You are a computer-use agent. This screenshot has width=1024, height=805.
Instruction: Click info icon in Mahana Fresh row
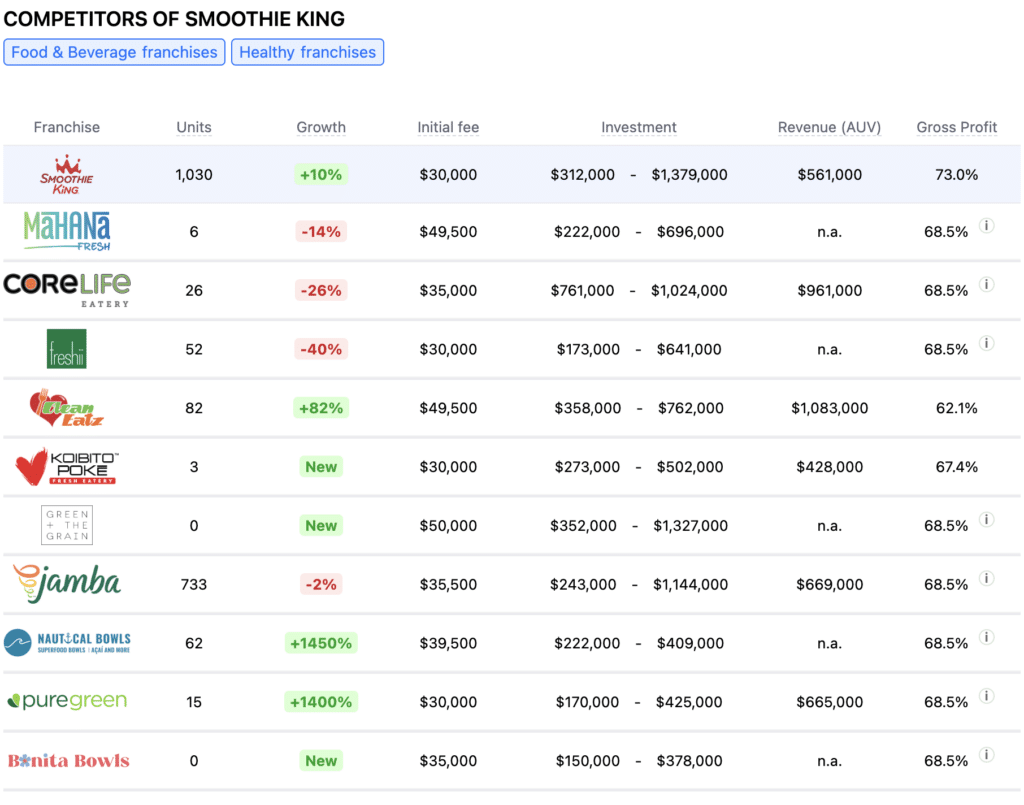tap(987, 226)
